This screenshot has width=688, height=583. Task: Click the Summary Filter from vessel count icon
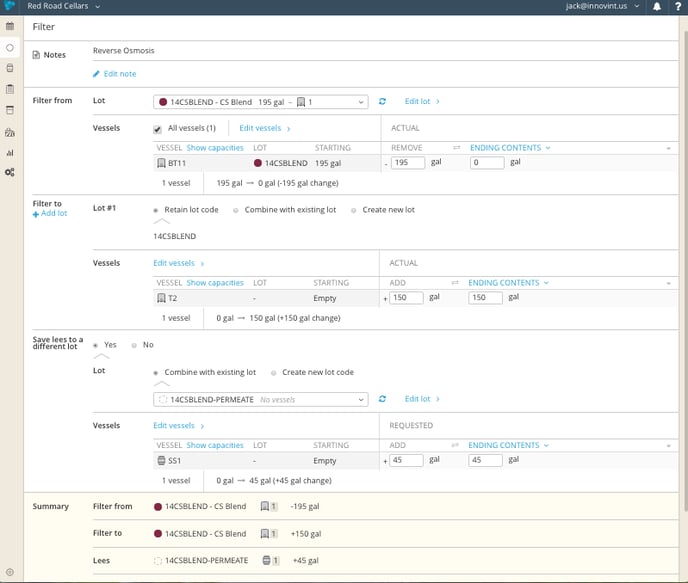click(269, 507)
